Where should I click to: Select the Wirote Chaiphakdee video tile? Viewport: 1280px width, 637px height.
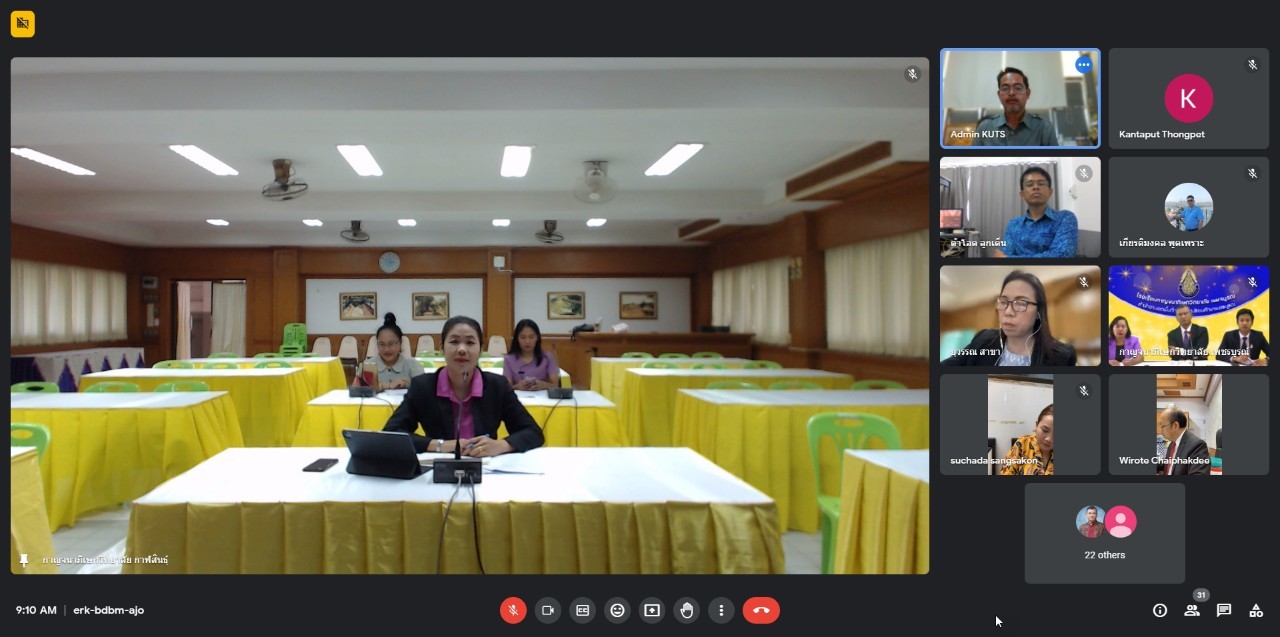point(1188,424)
